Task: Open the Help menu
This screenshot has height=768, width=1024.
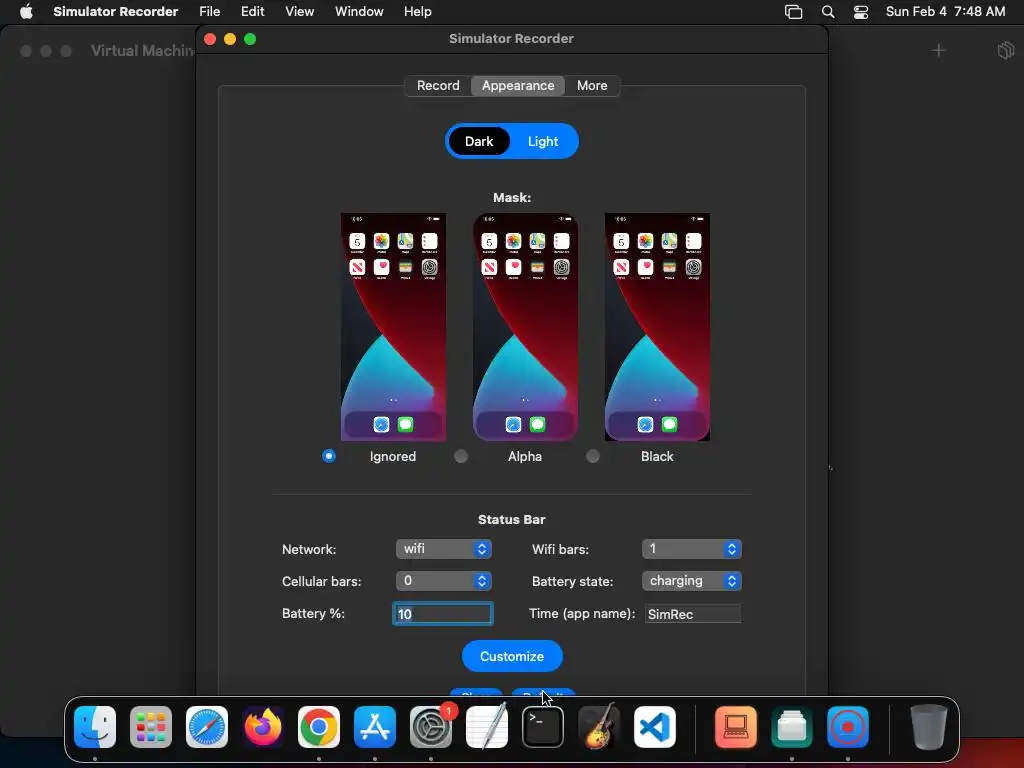Action: [417, 11]
